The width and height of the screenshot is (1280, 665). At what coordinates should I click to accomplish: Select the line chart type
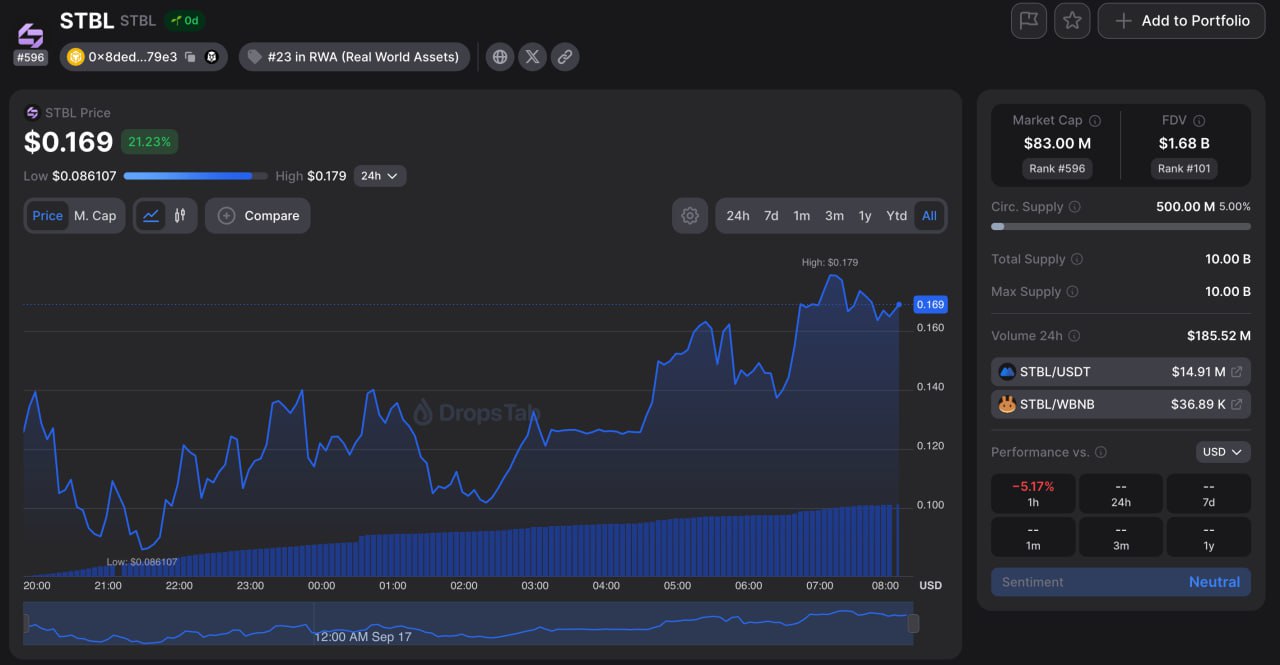coord(151,216)
